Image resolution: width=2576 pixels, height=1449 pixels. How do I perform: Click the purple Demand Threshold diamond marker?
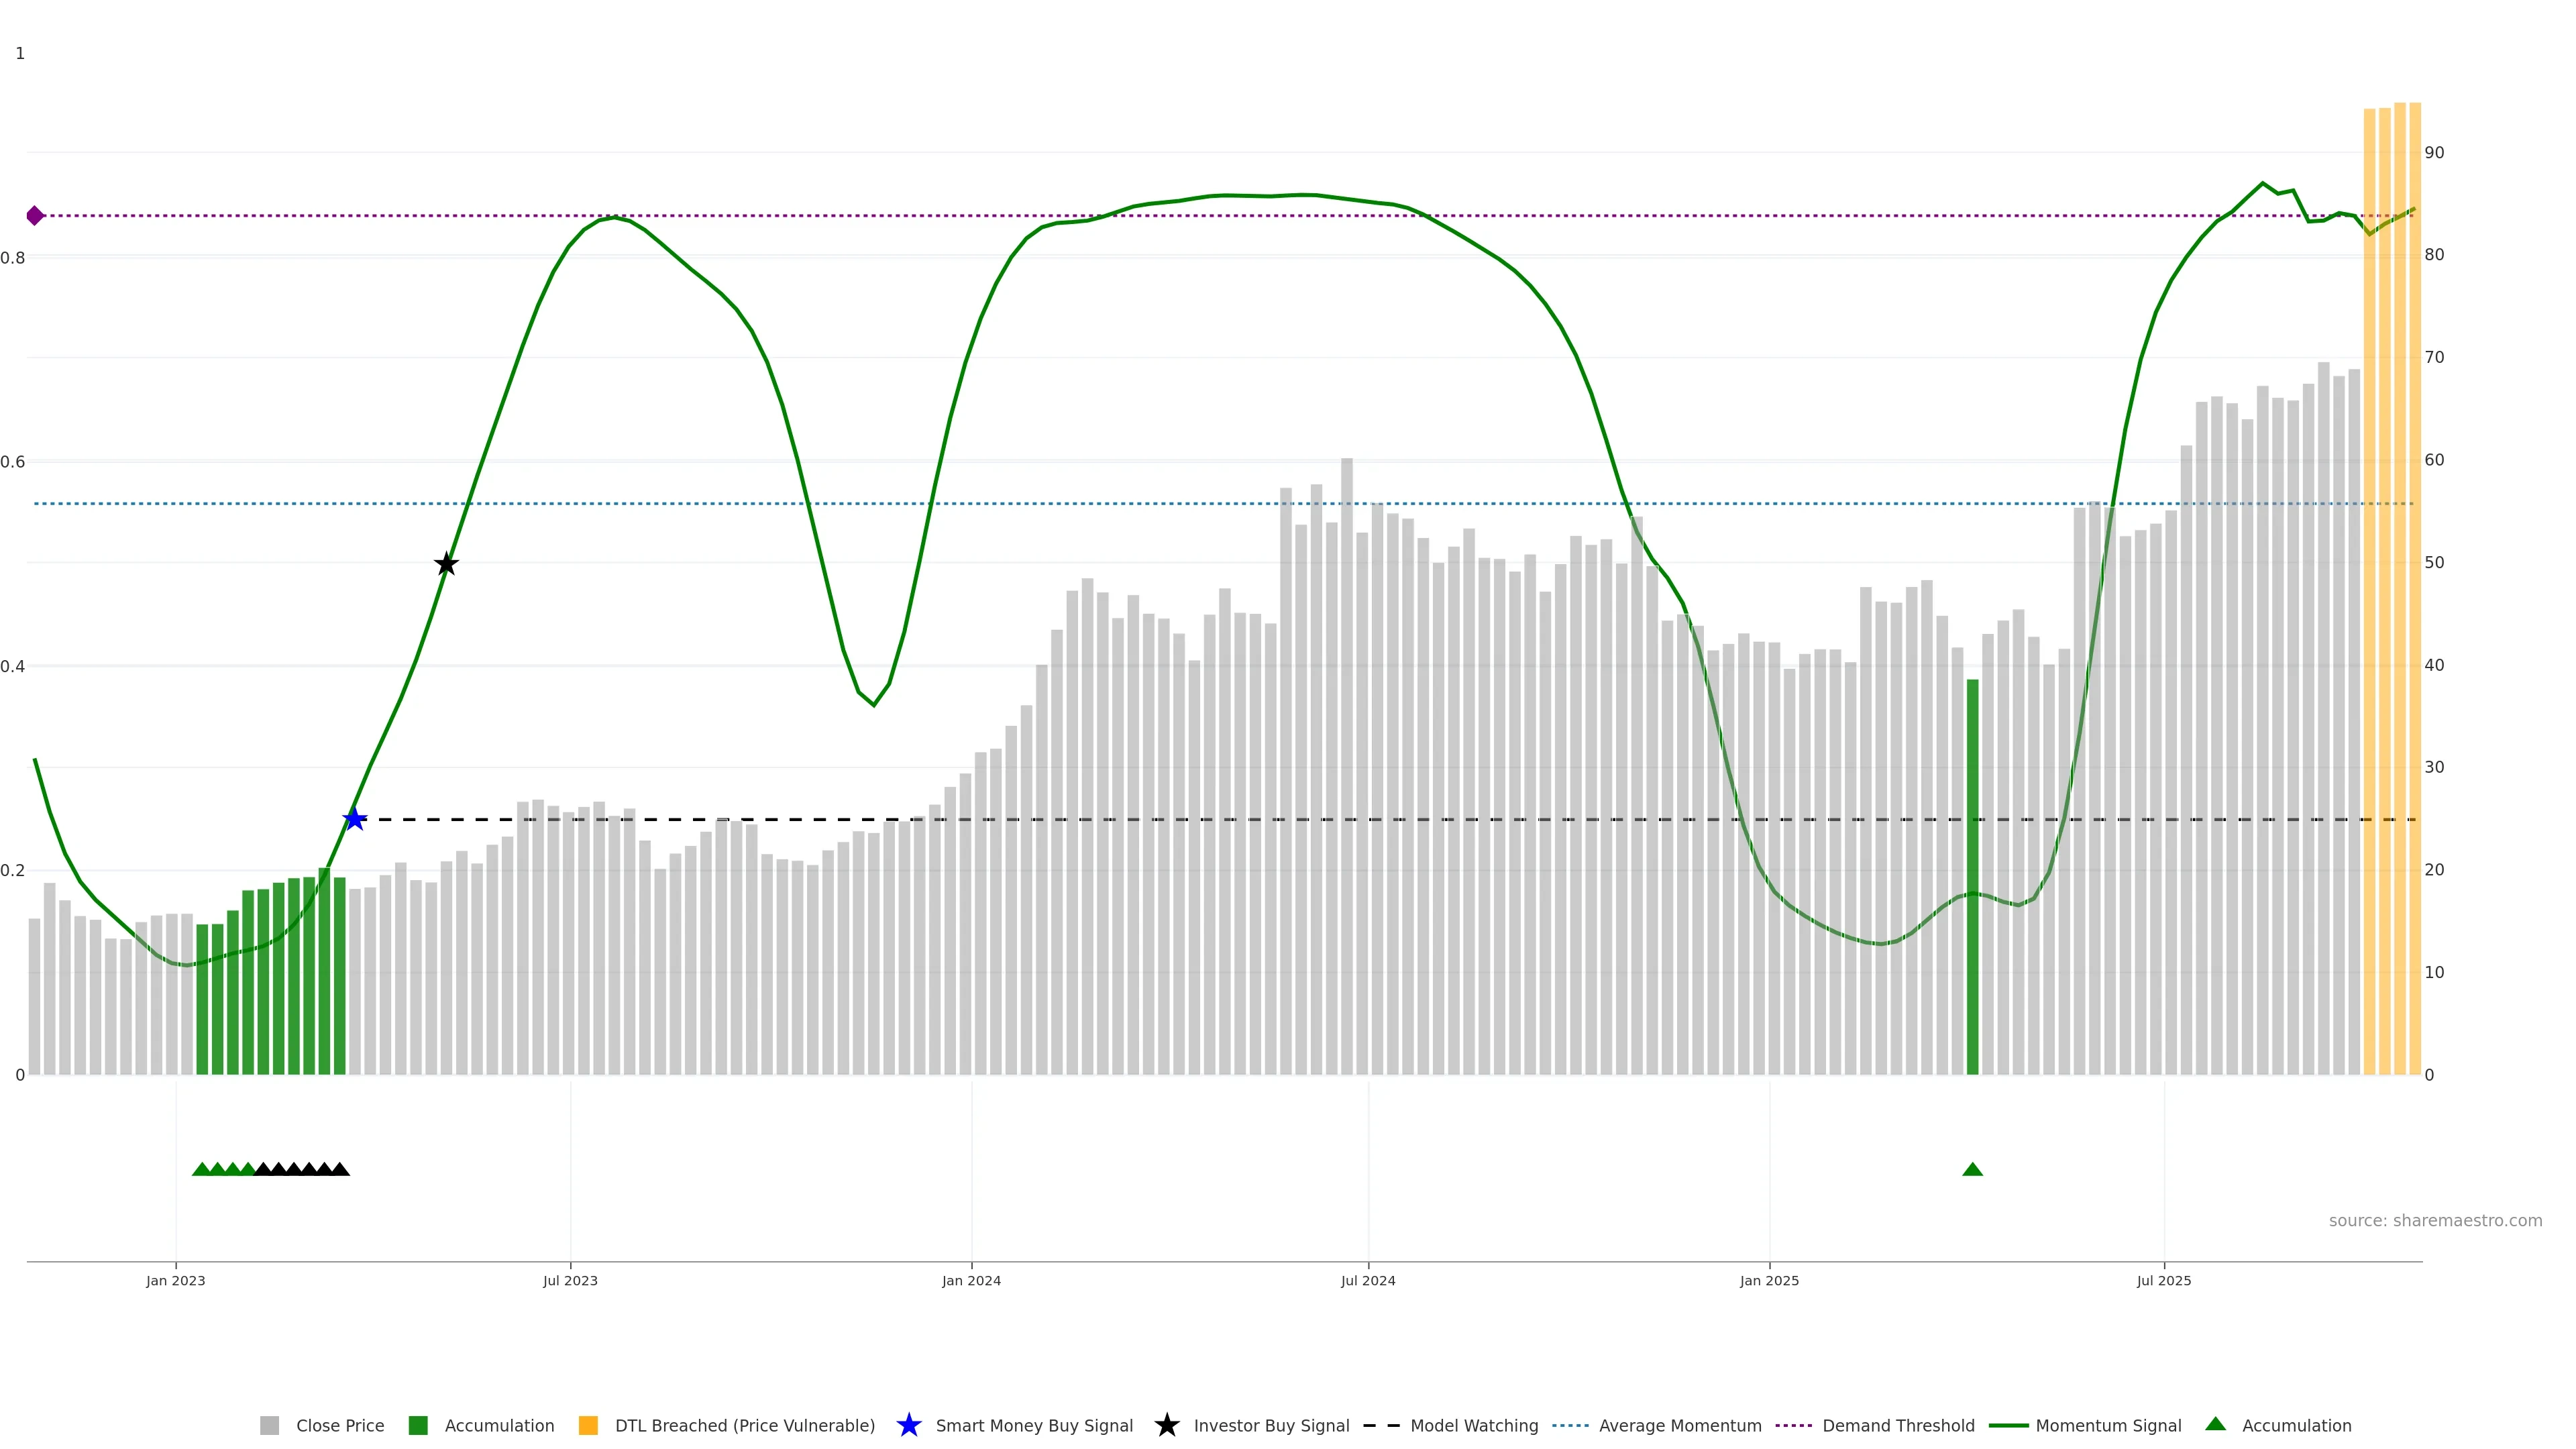point(35,216)
